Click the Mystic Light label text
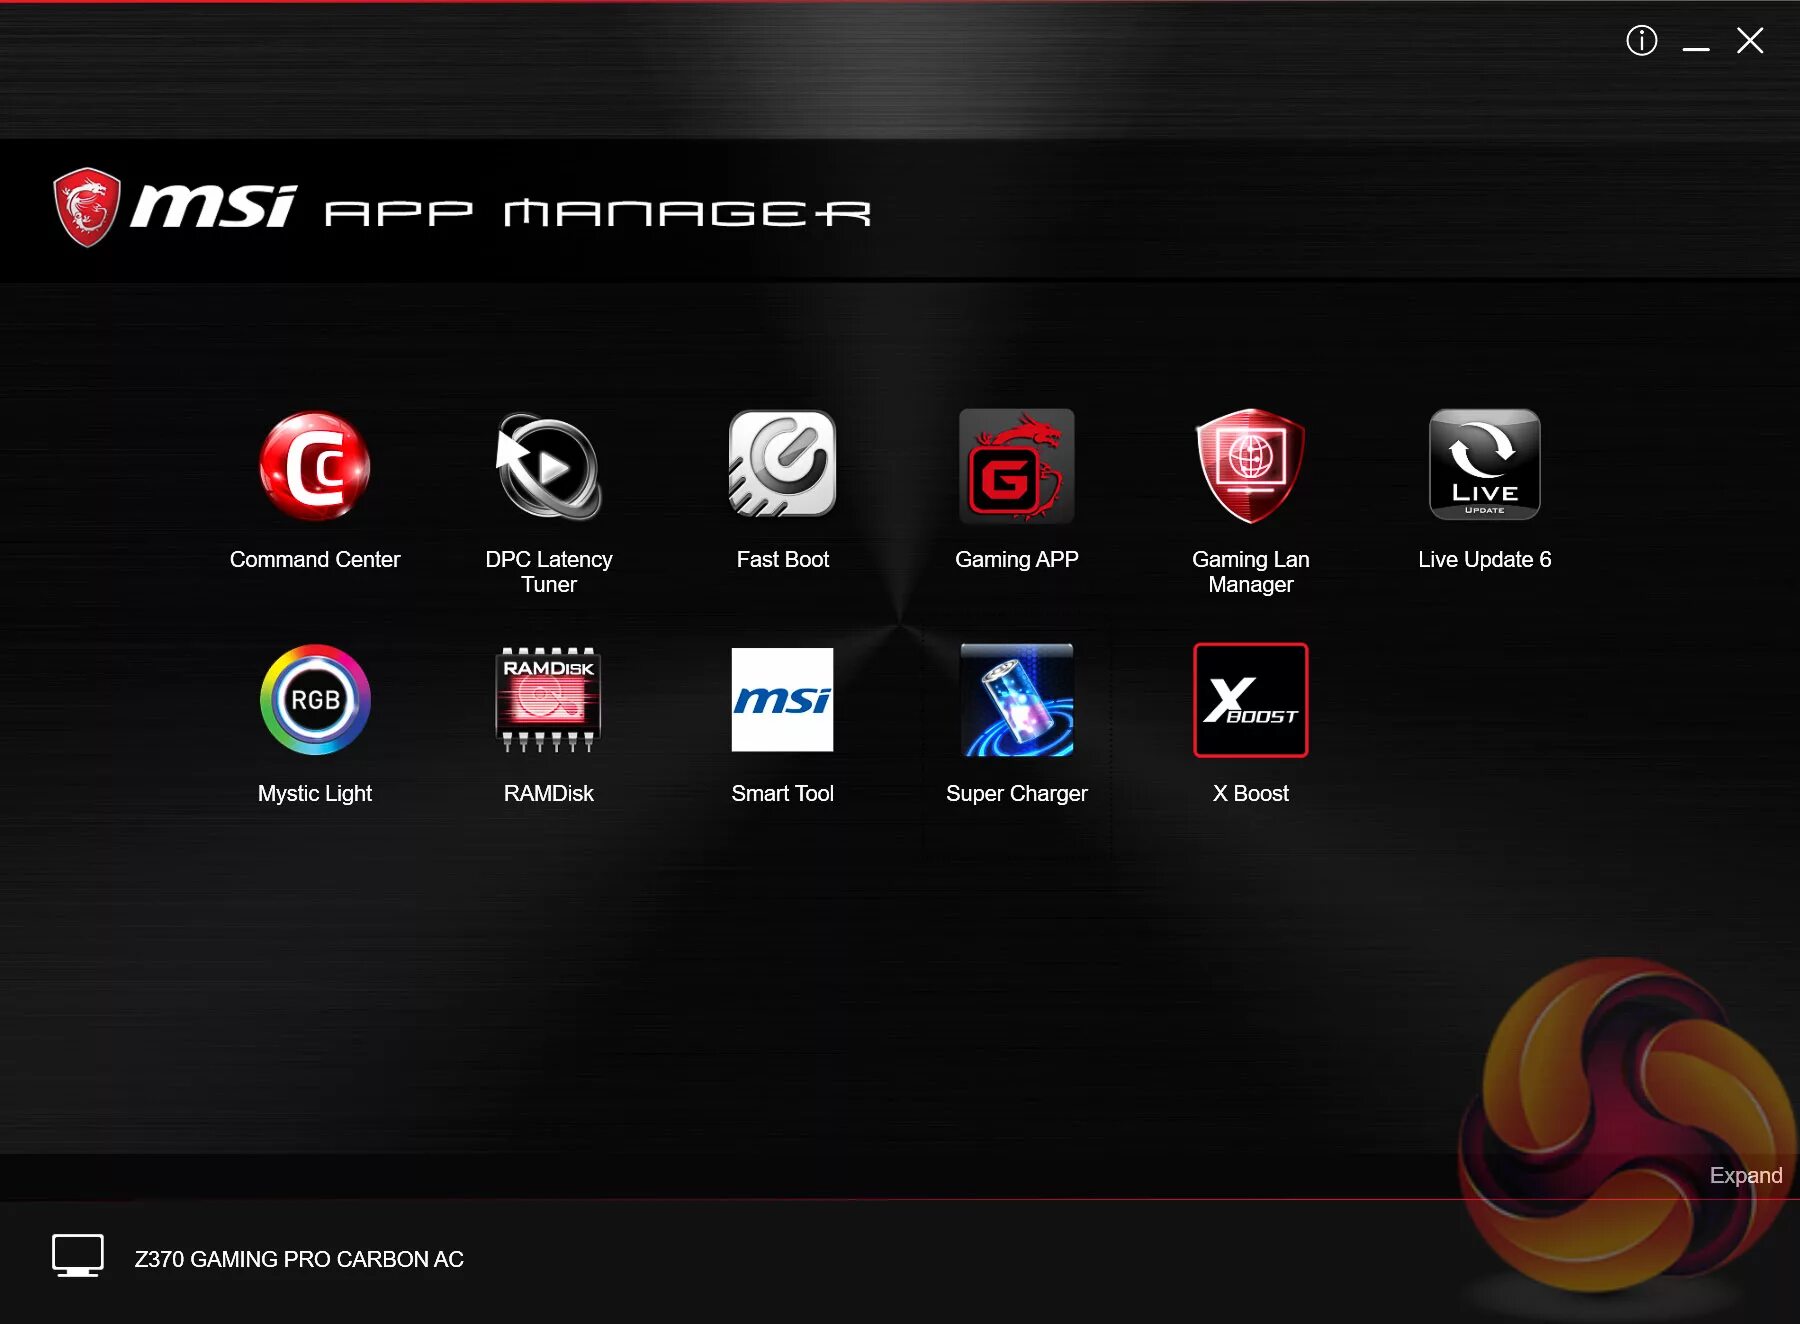Screen dimensions: 1800x1324 pos(315,794)
